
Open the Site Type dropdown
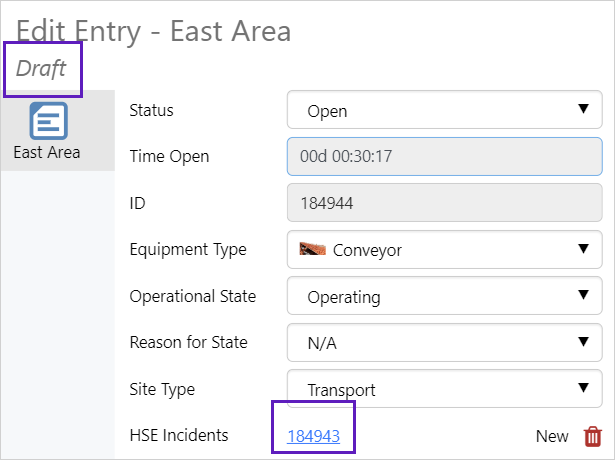444,389
